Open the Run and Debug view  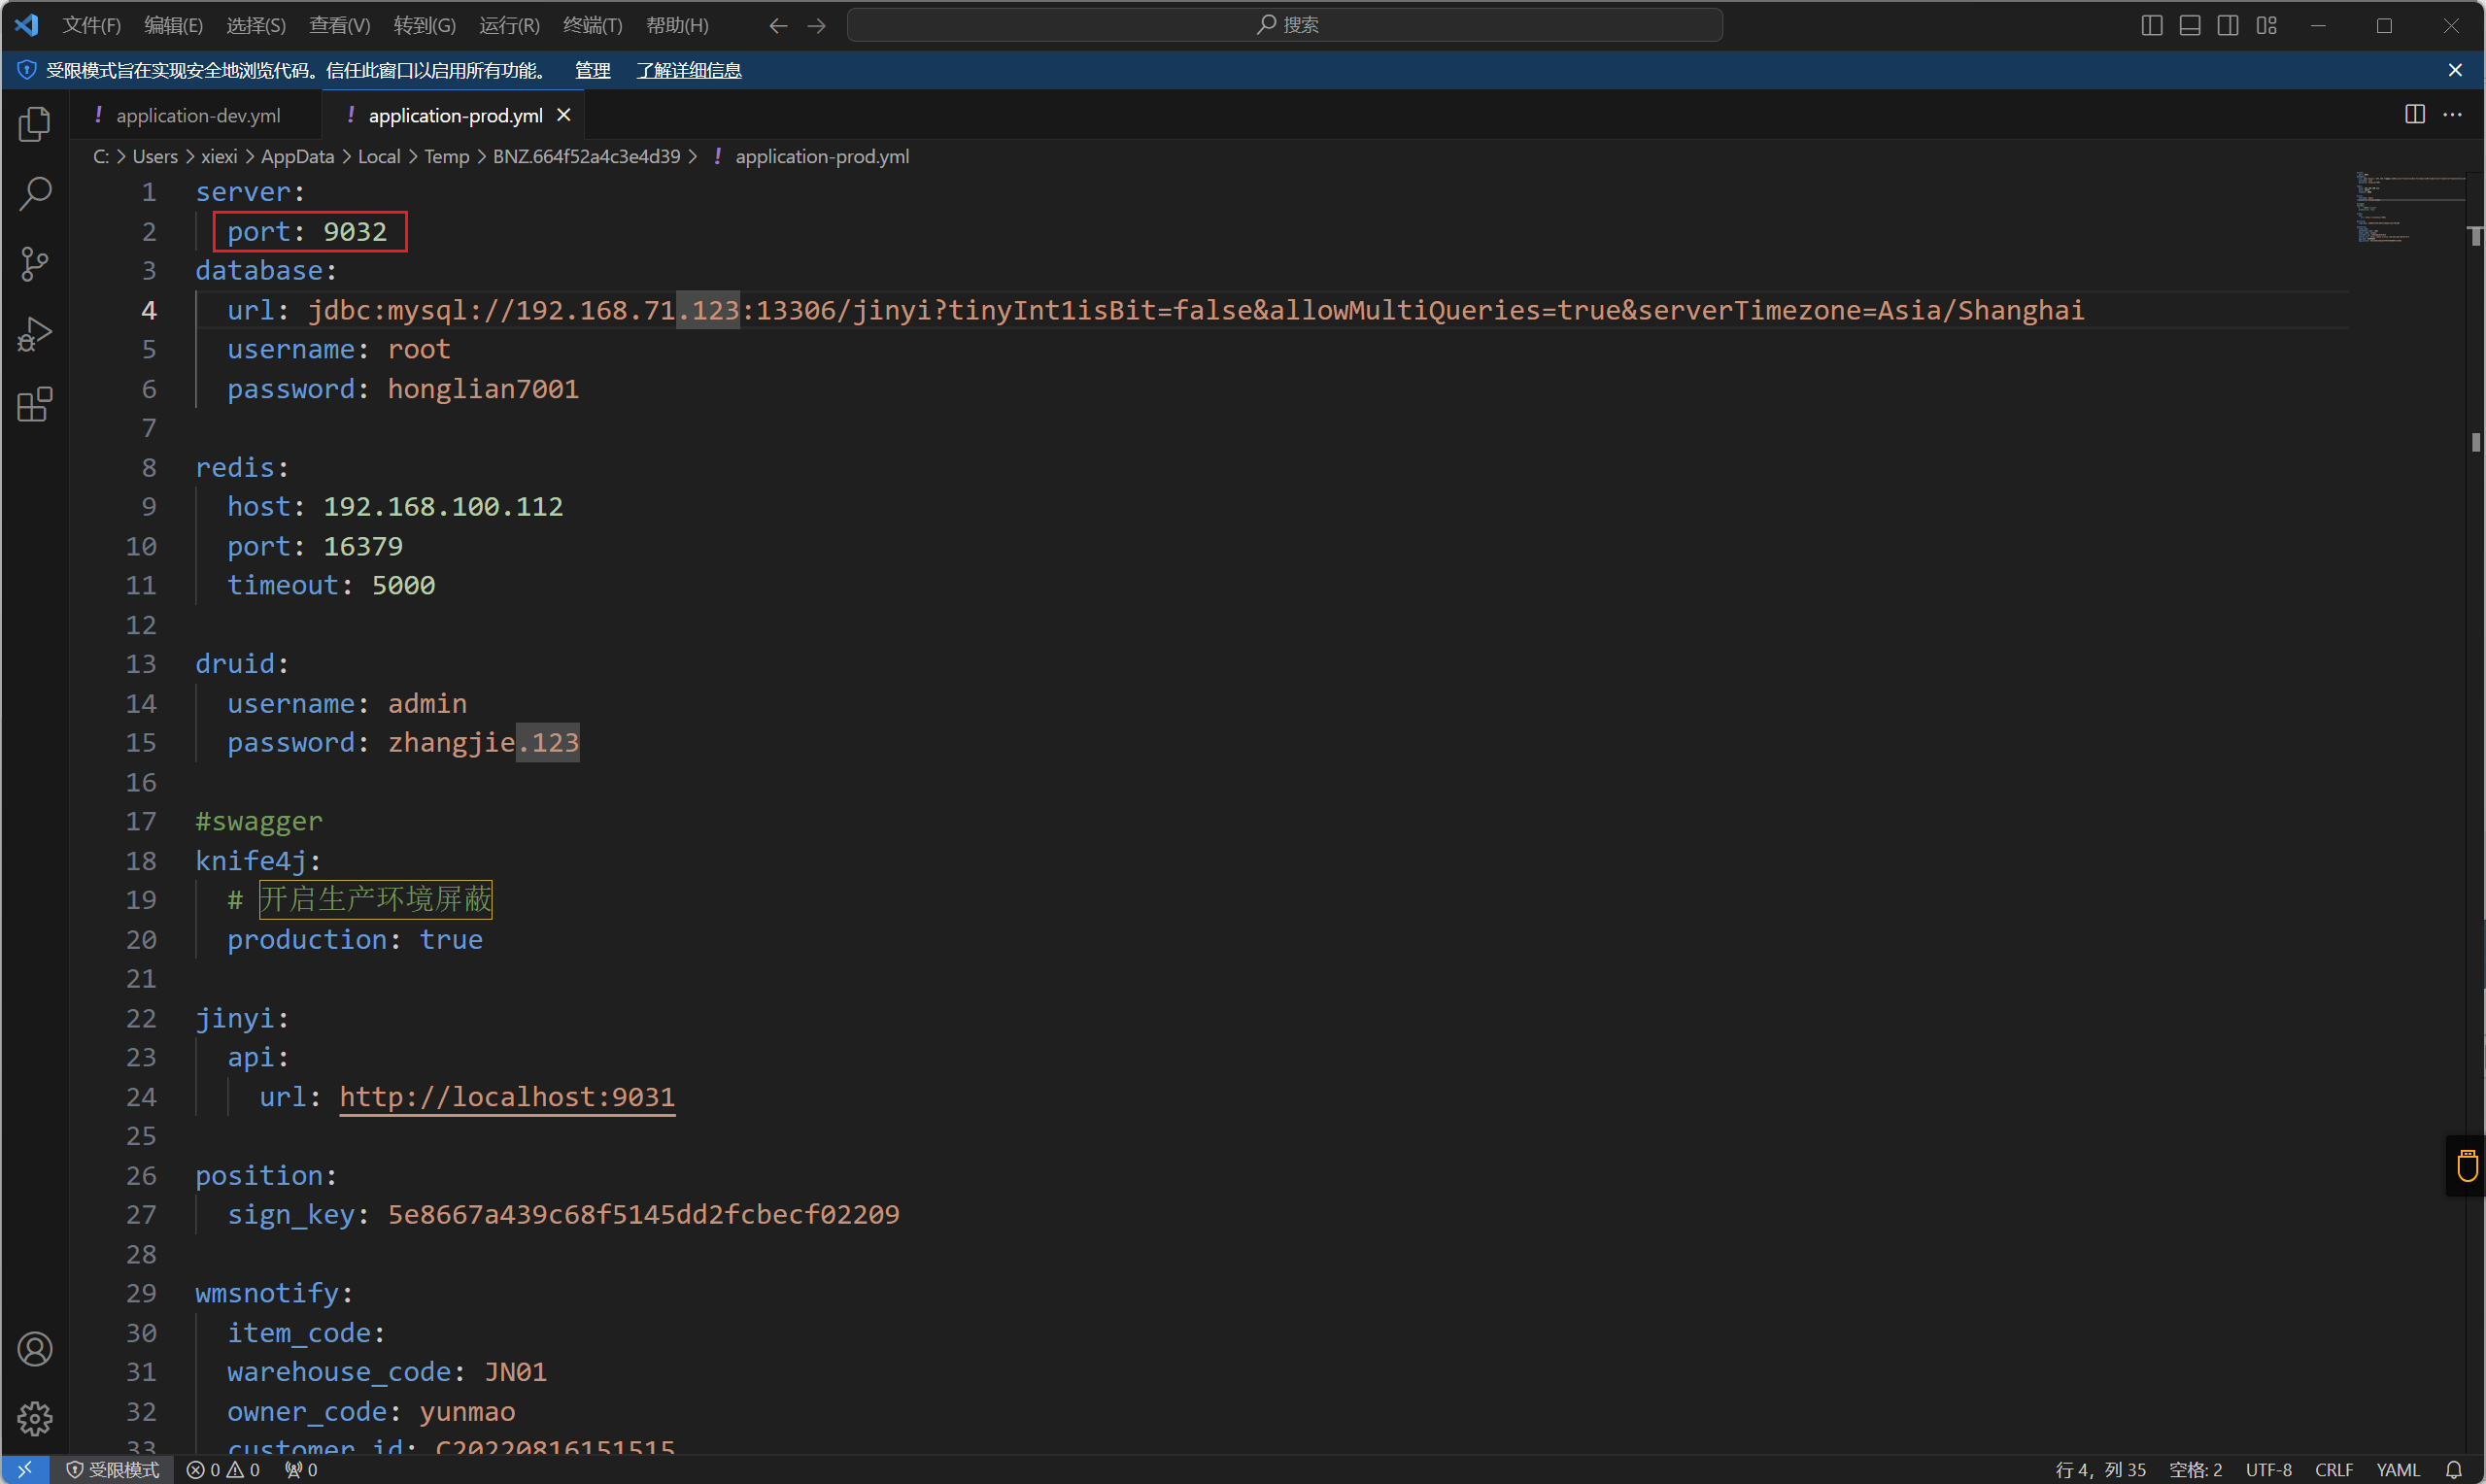35,334
